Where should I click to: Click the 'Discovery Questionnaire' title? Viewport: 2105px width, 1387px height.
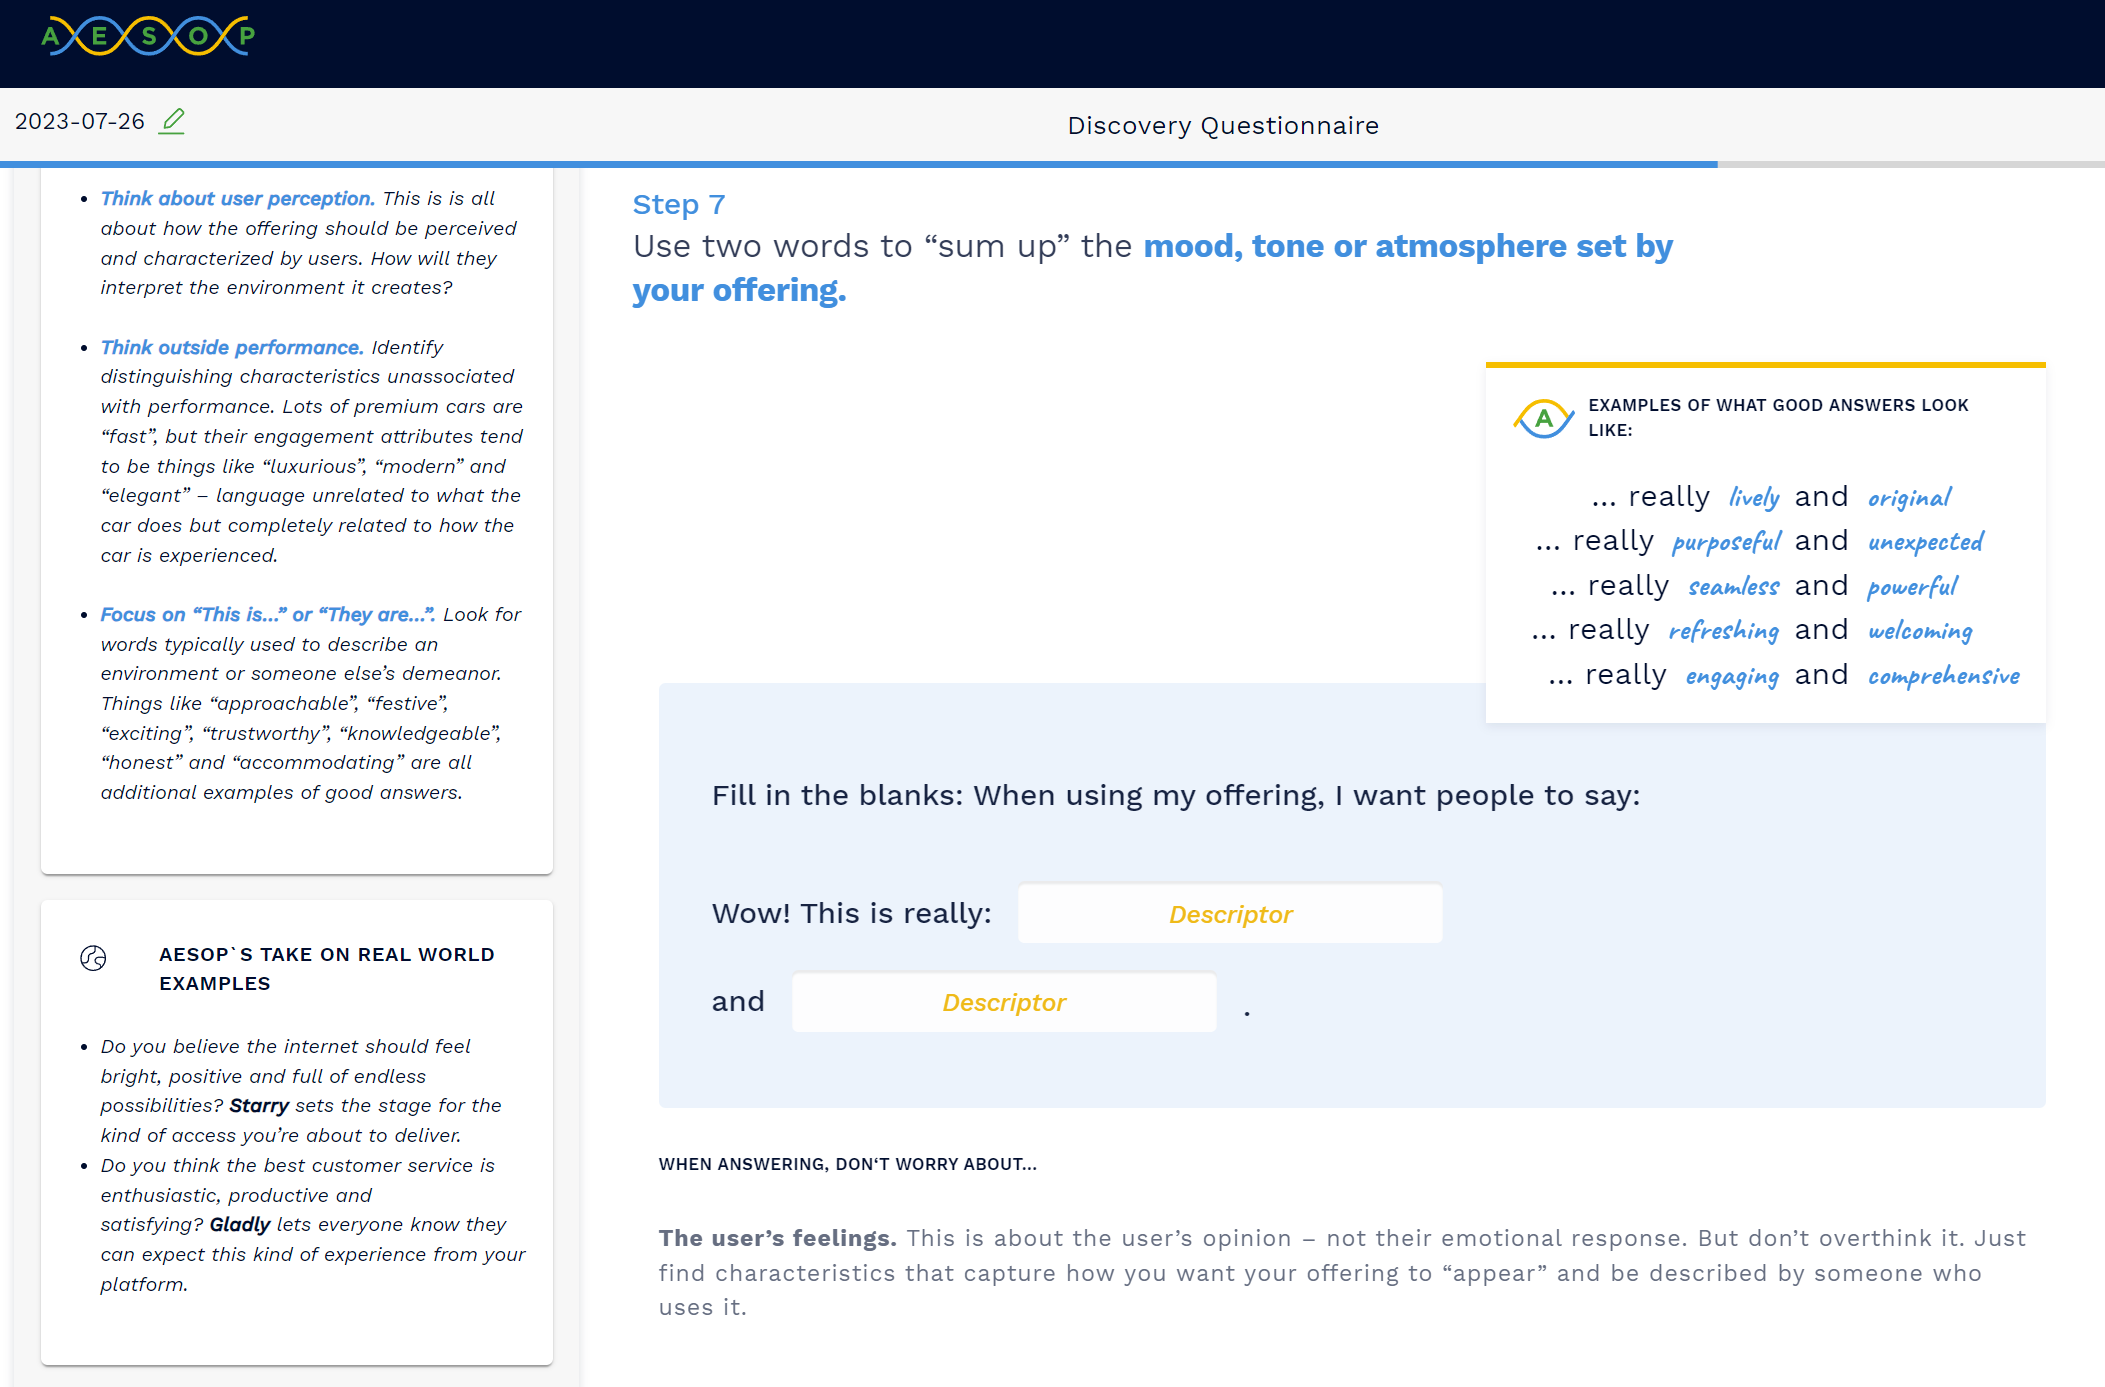(1223, 126)
